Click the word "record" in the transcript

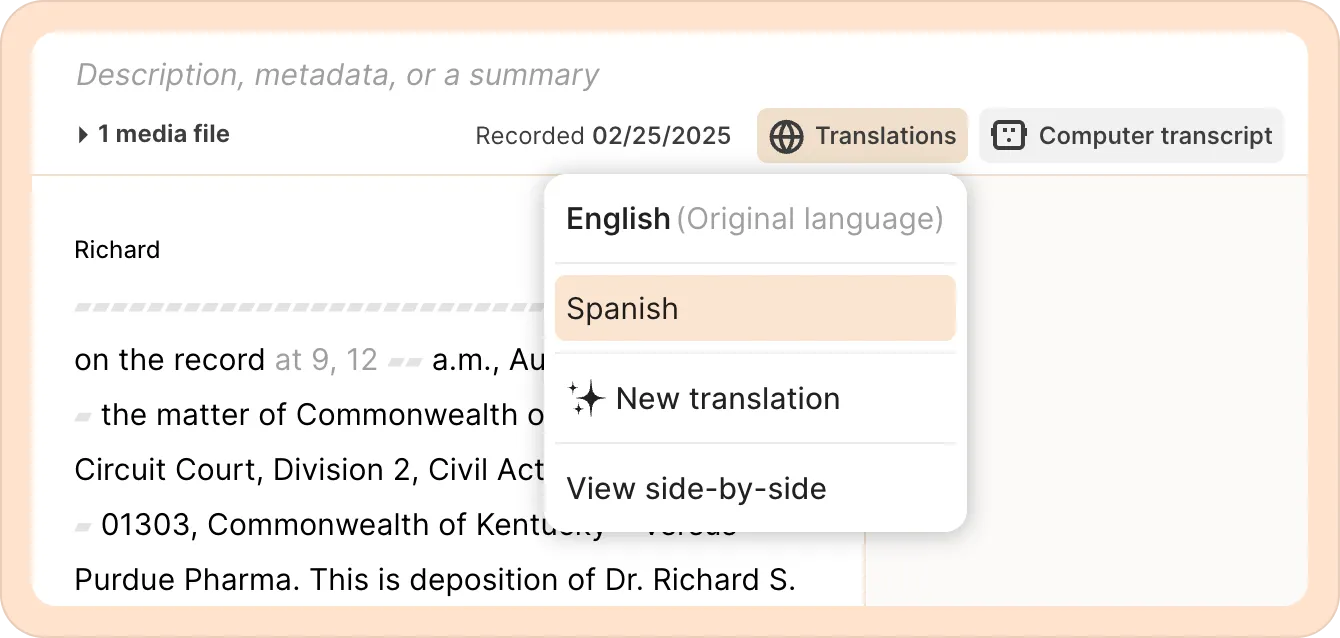[220, 360]
